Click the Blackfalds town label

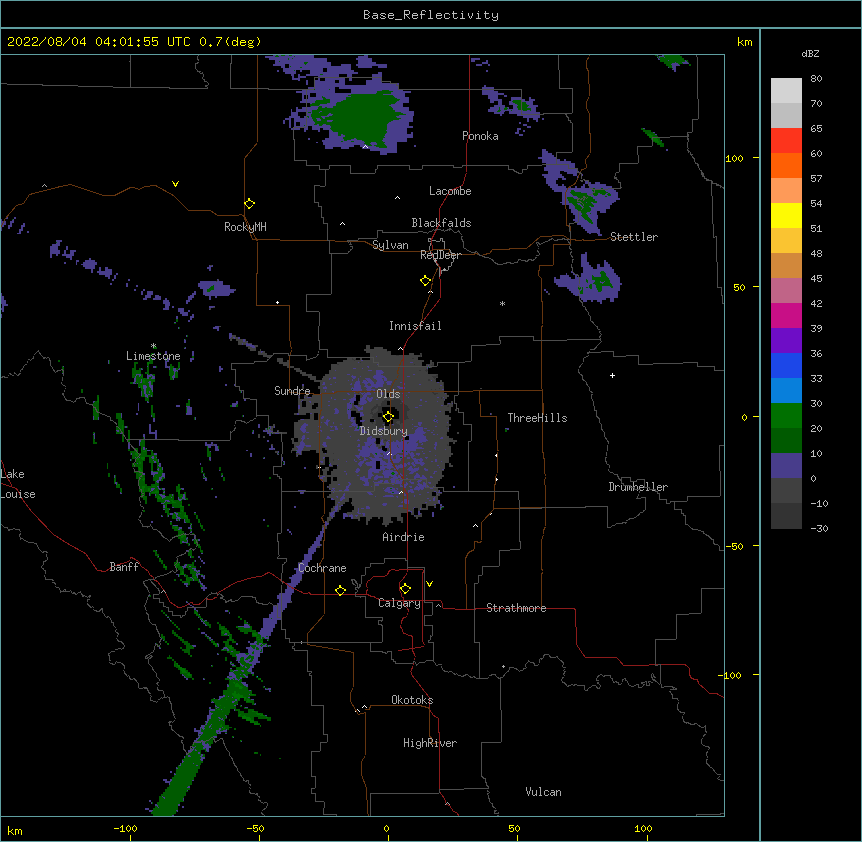click(441, 223)
